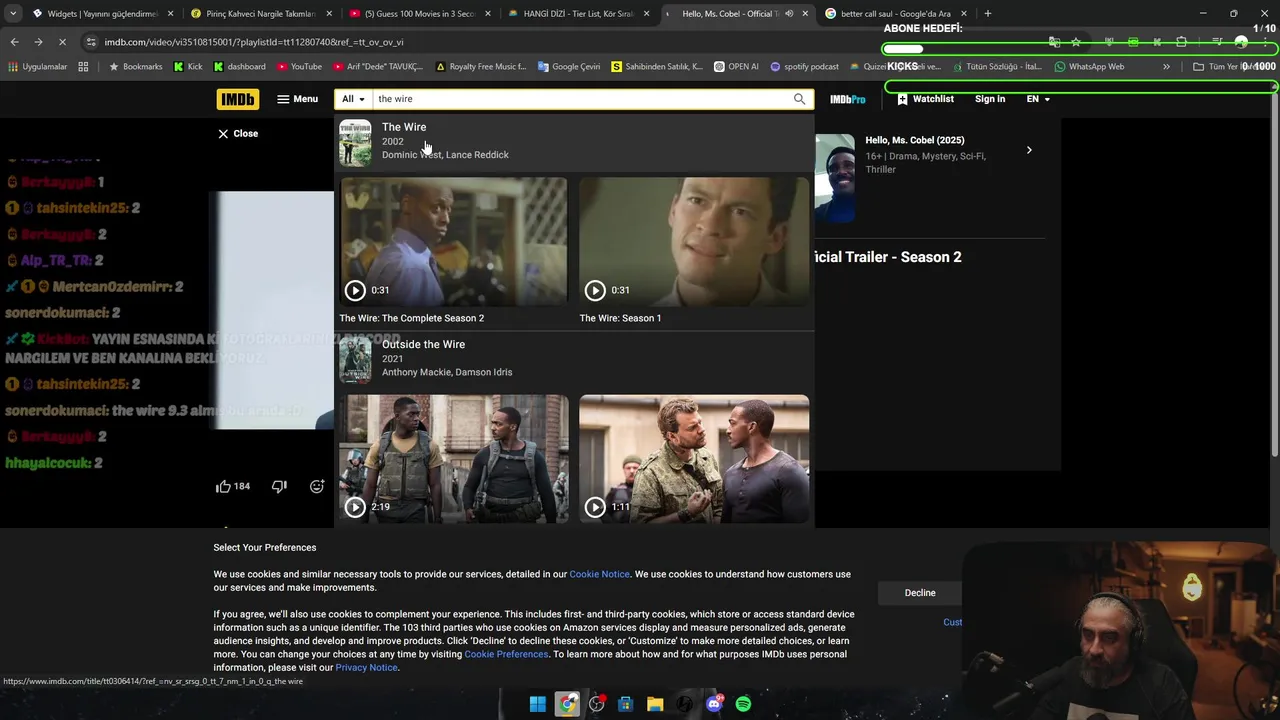
Task: Open the dashboard bookmark
Action: point(240,67)
